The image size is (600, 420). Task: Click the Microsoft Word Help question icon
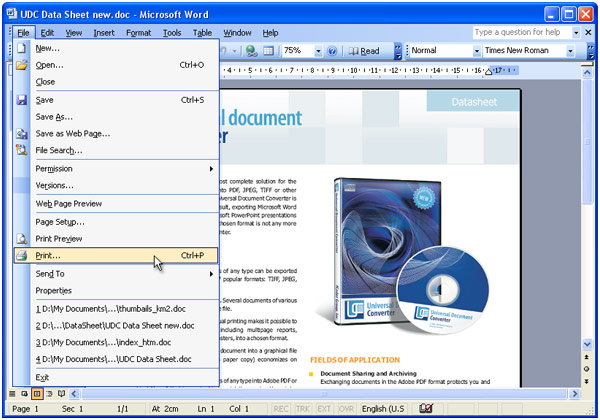tap(332, 51)
